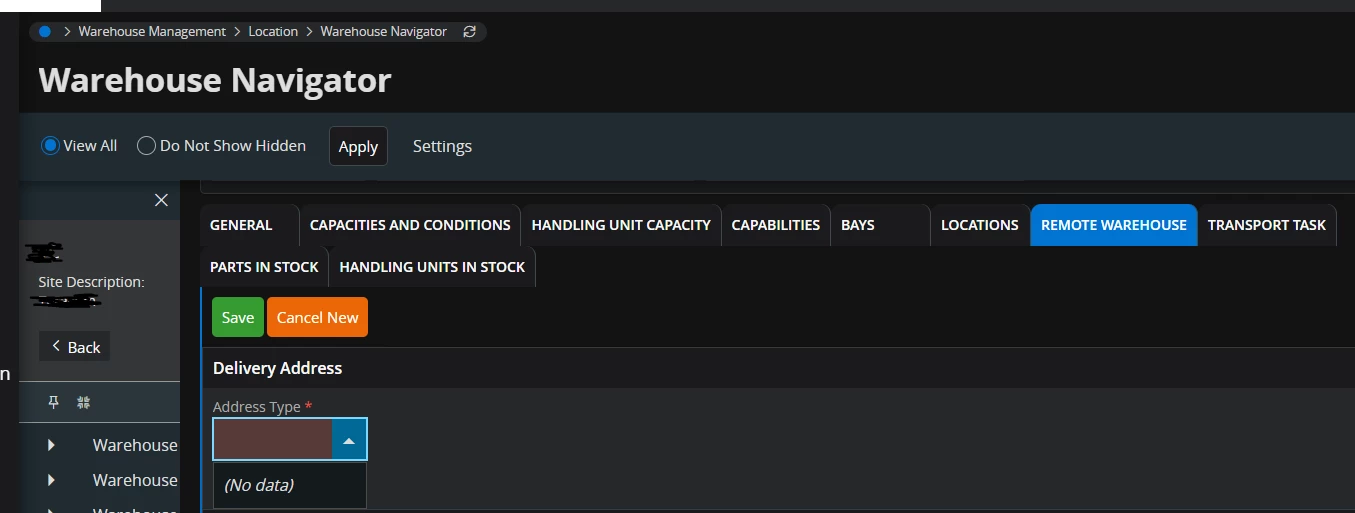
Task: Click the green Save button
Action: pyautogui.click(x=238, y=317)
